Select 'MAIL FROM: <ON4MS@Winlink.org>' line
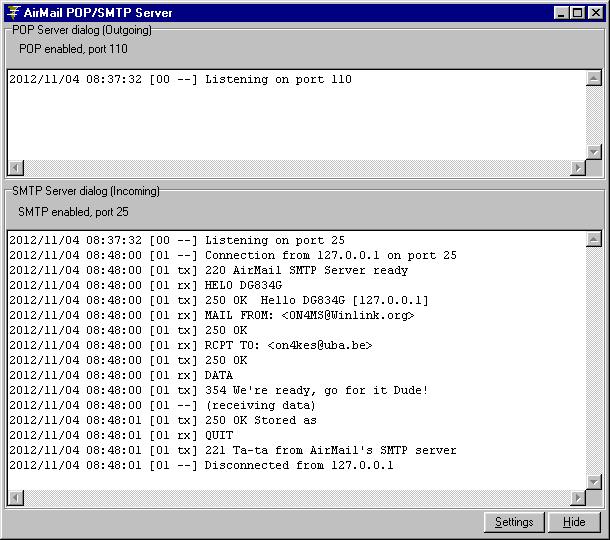The image size is (610, 540). point(212,315)
